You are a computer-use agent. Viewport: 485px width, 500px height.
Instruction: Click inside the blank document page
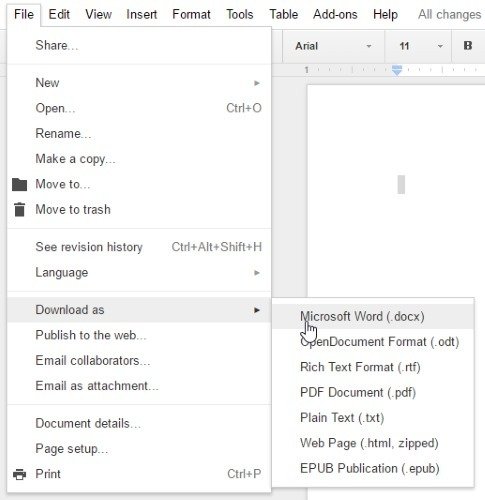(x=396, y=190)
